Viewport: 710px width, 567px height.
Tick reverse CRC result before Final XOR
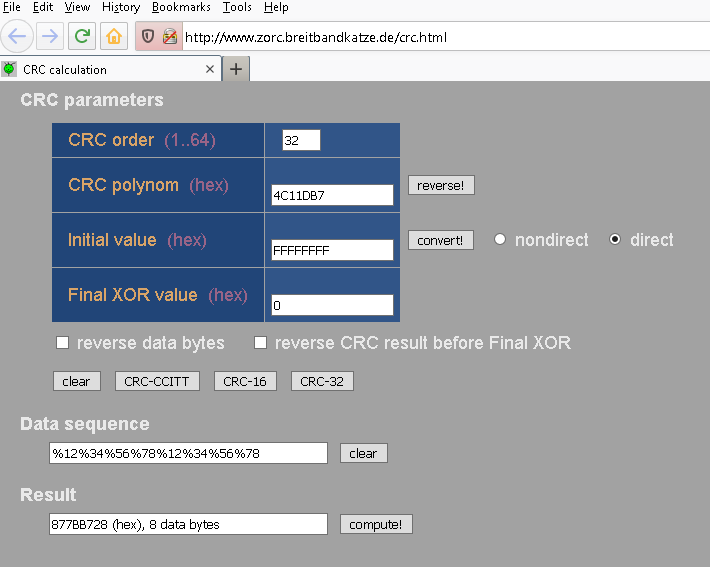(x=260, y=342)
